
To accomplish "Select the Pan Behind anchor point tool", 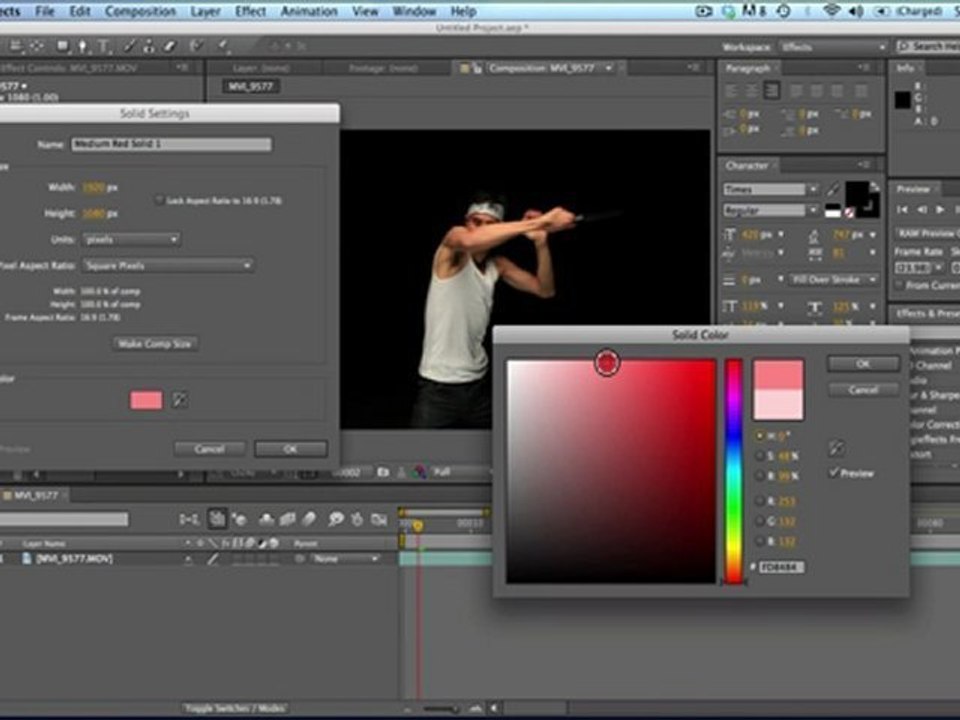I will pyautogui.click(x=37, y=46).
